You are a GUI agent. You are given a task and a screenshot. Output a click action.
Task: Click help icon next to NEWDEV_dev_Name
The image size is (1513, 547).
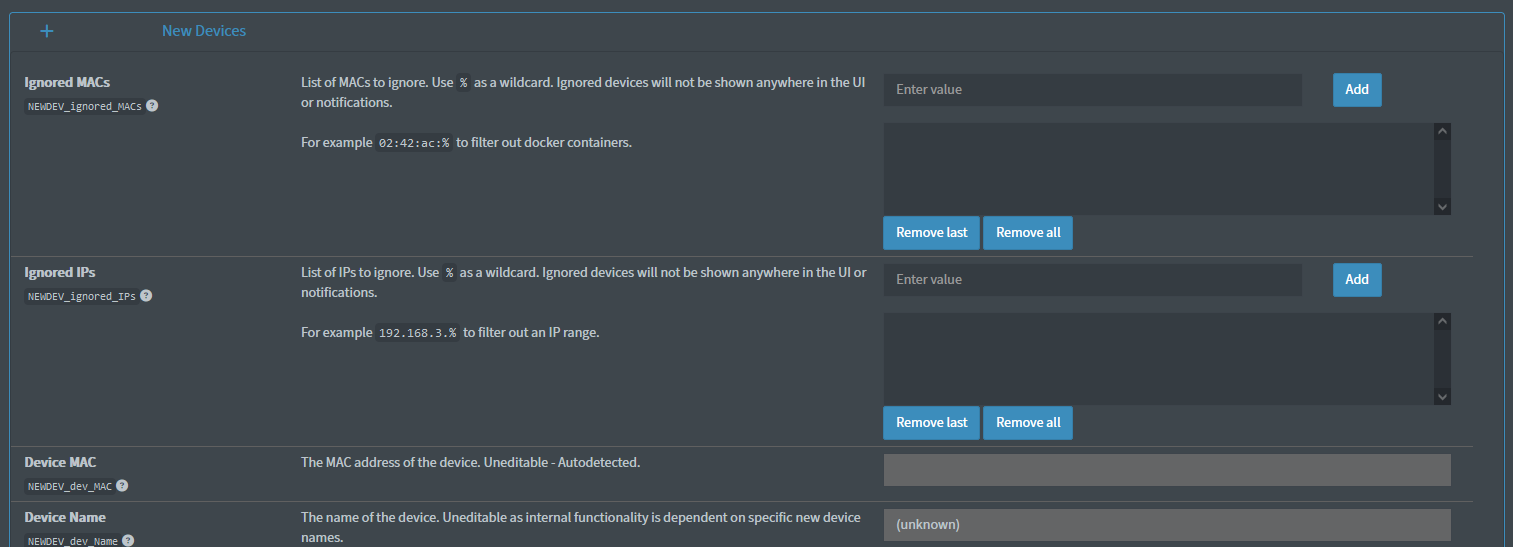click(128, 540)
